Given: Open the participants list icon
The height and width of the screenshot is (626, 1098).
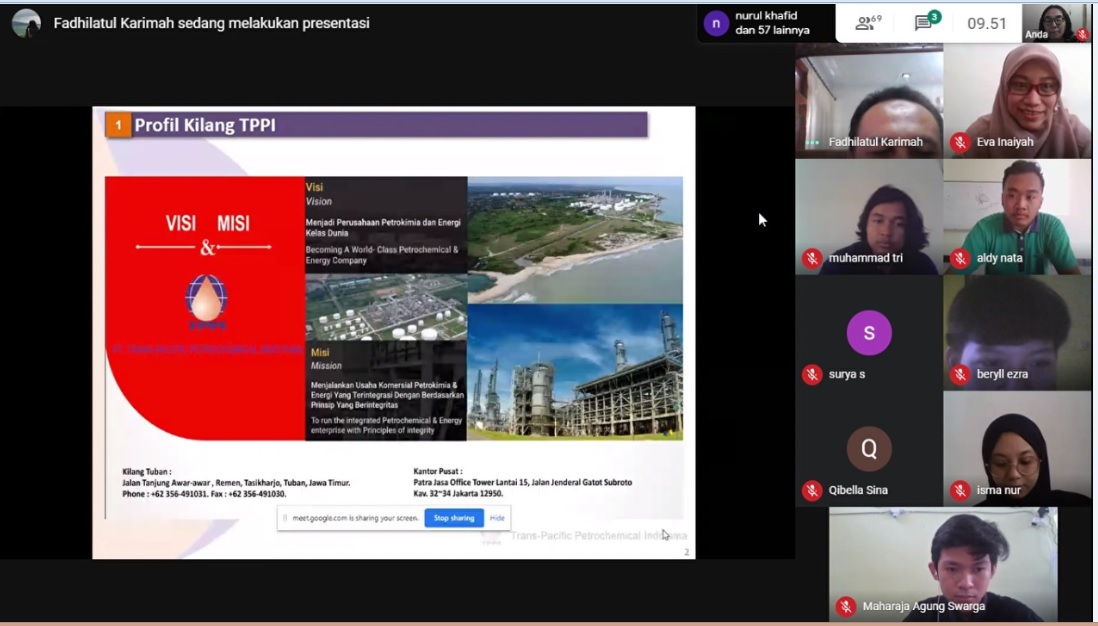Looking at the screenshot, I should 867,23.
